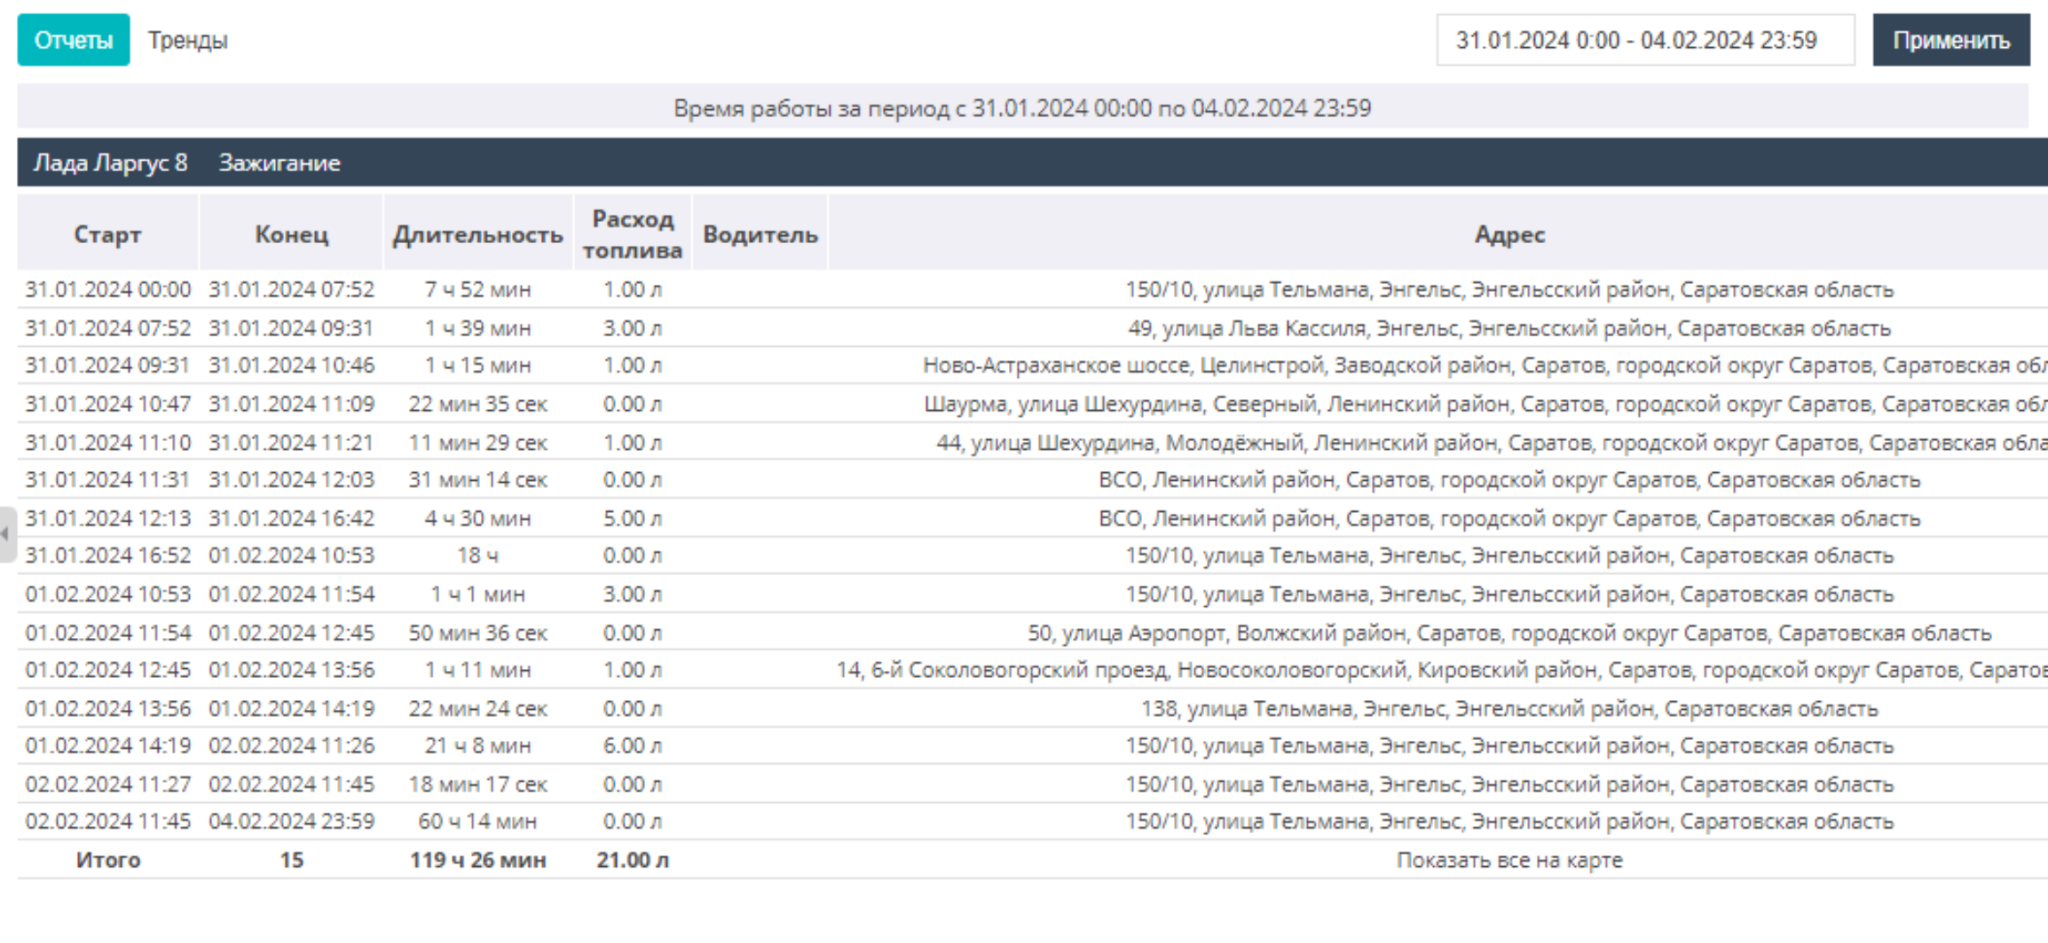
Task: Select the duration 1 ч 15 мин
Action: coord(478,365)
